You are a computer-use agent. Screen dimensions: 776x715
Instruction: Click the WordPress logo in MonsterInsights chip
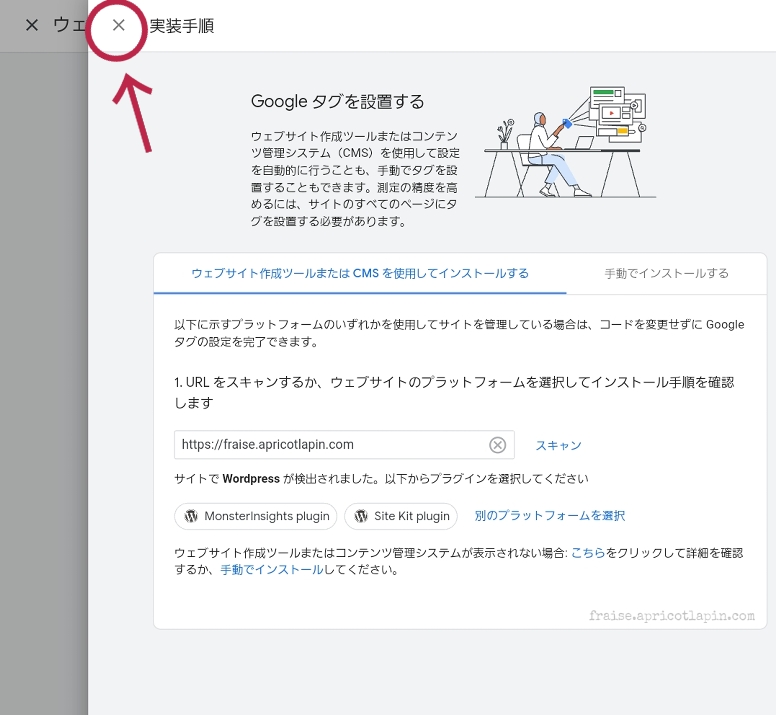click(191, 516)
